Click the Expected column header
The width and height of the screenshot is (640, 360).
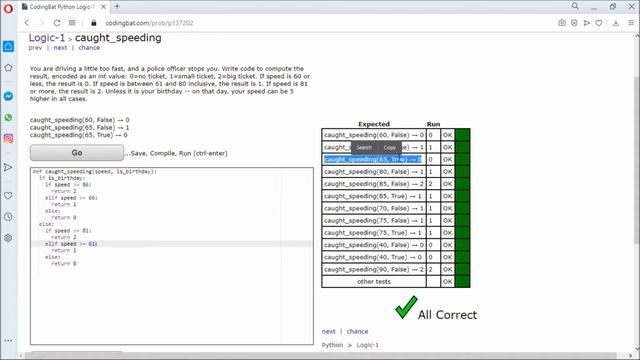374,124
